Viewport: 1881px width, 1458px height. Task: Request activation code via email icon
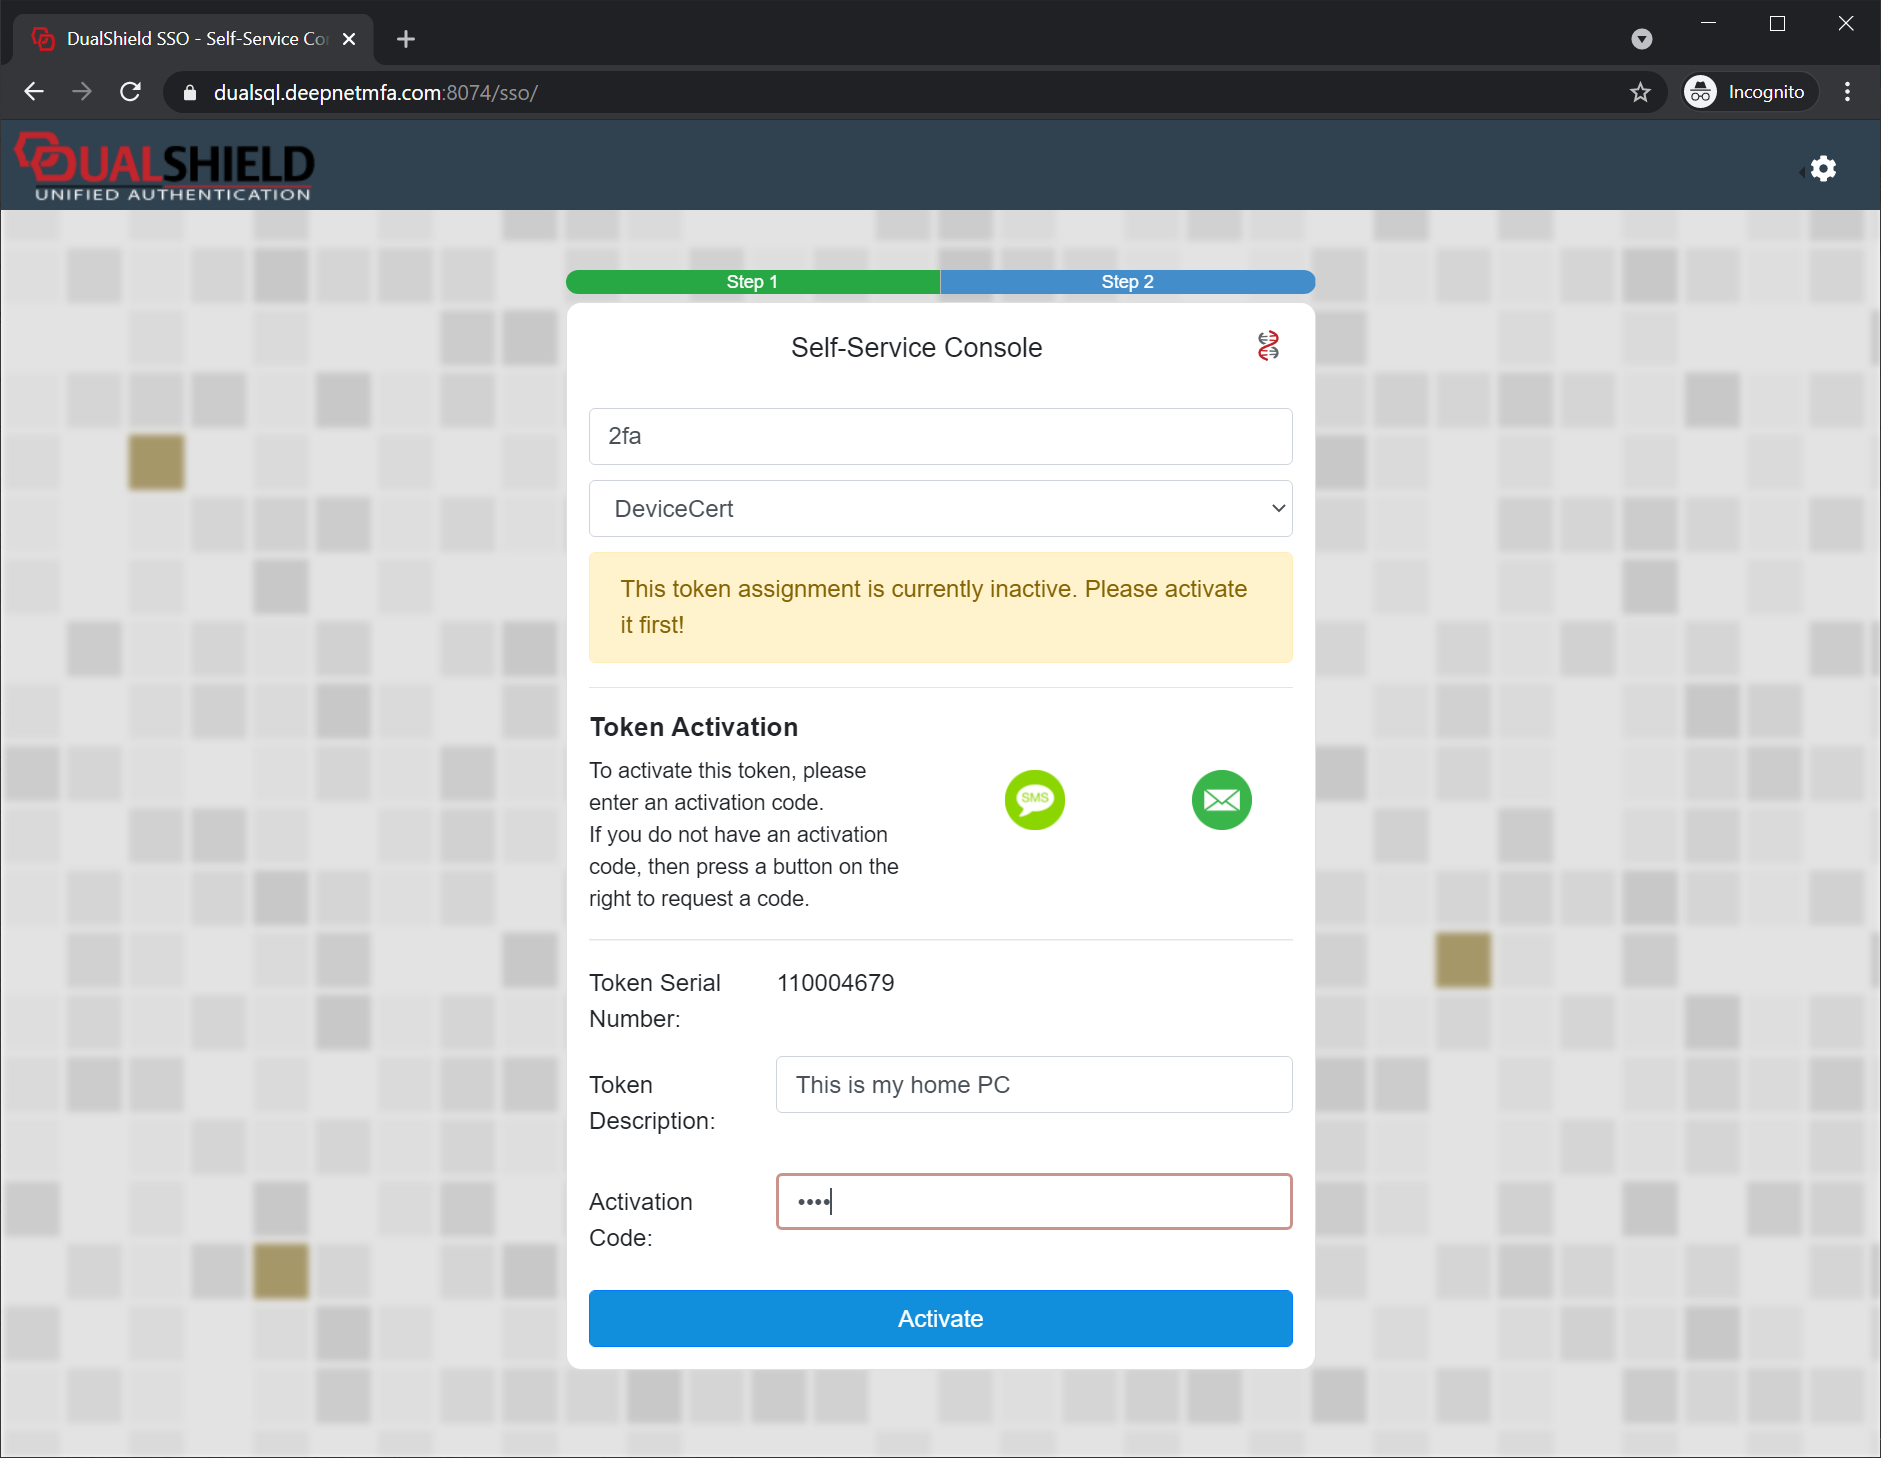click(1221, 800)
